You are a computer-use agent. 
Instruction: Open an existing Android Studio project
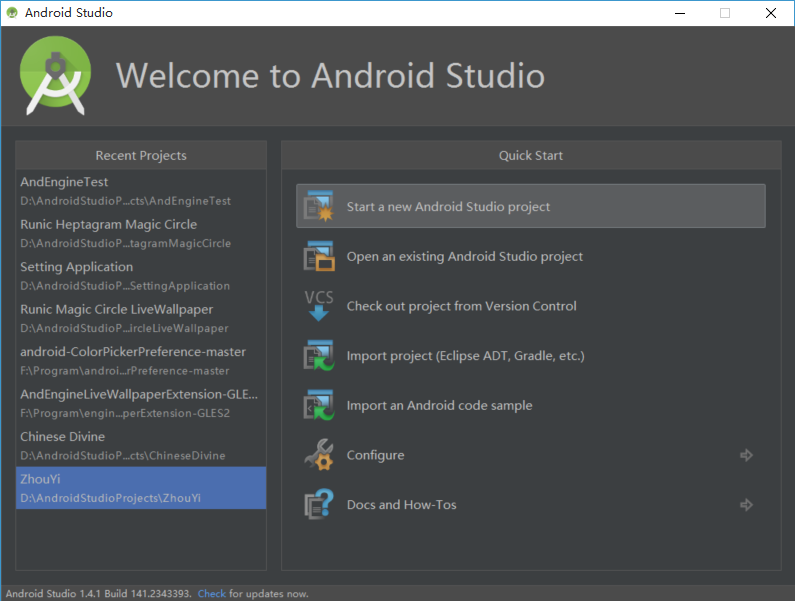(x=530, y=256)
